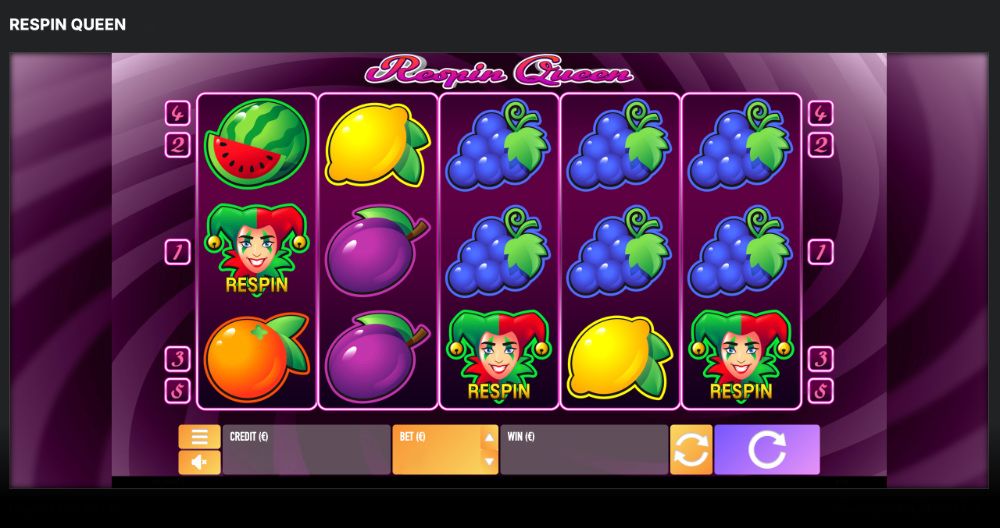
Task: Click the purple spin button
Action: coord(767,450)
